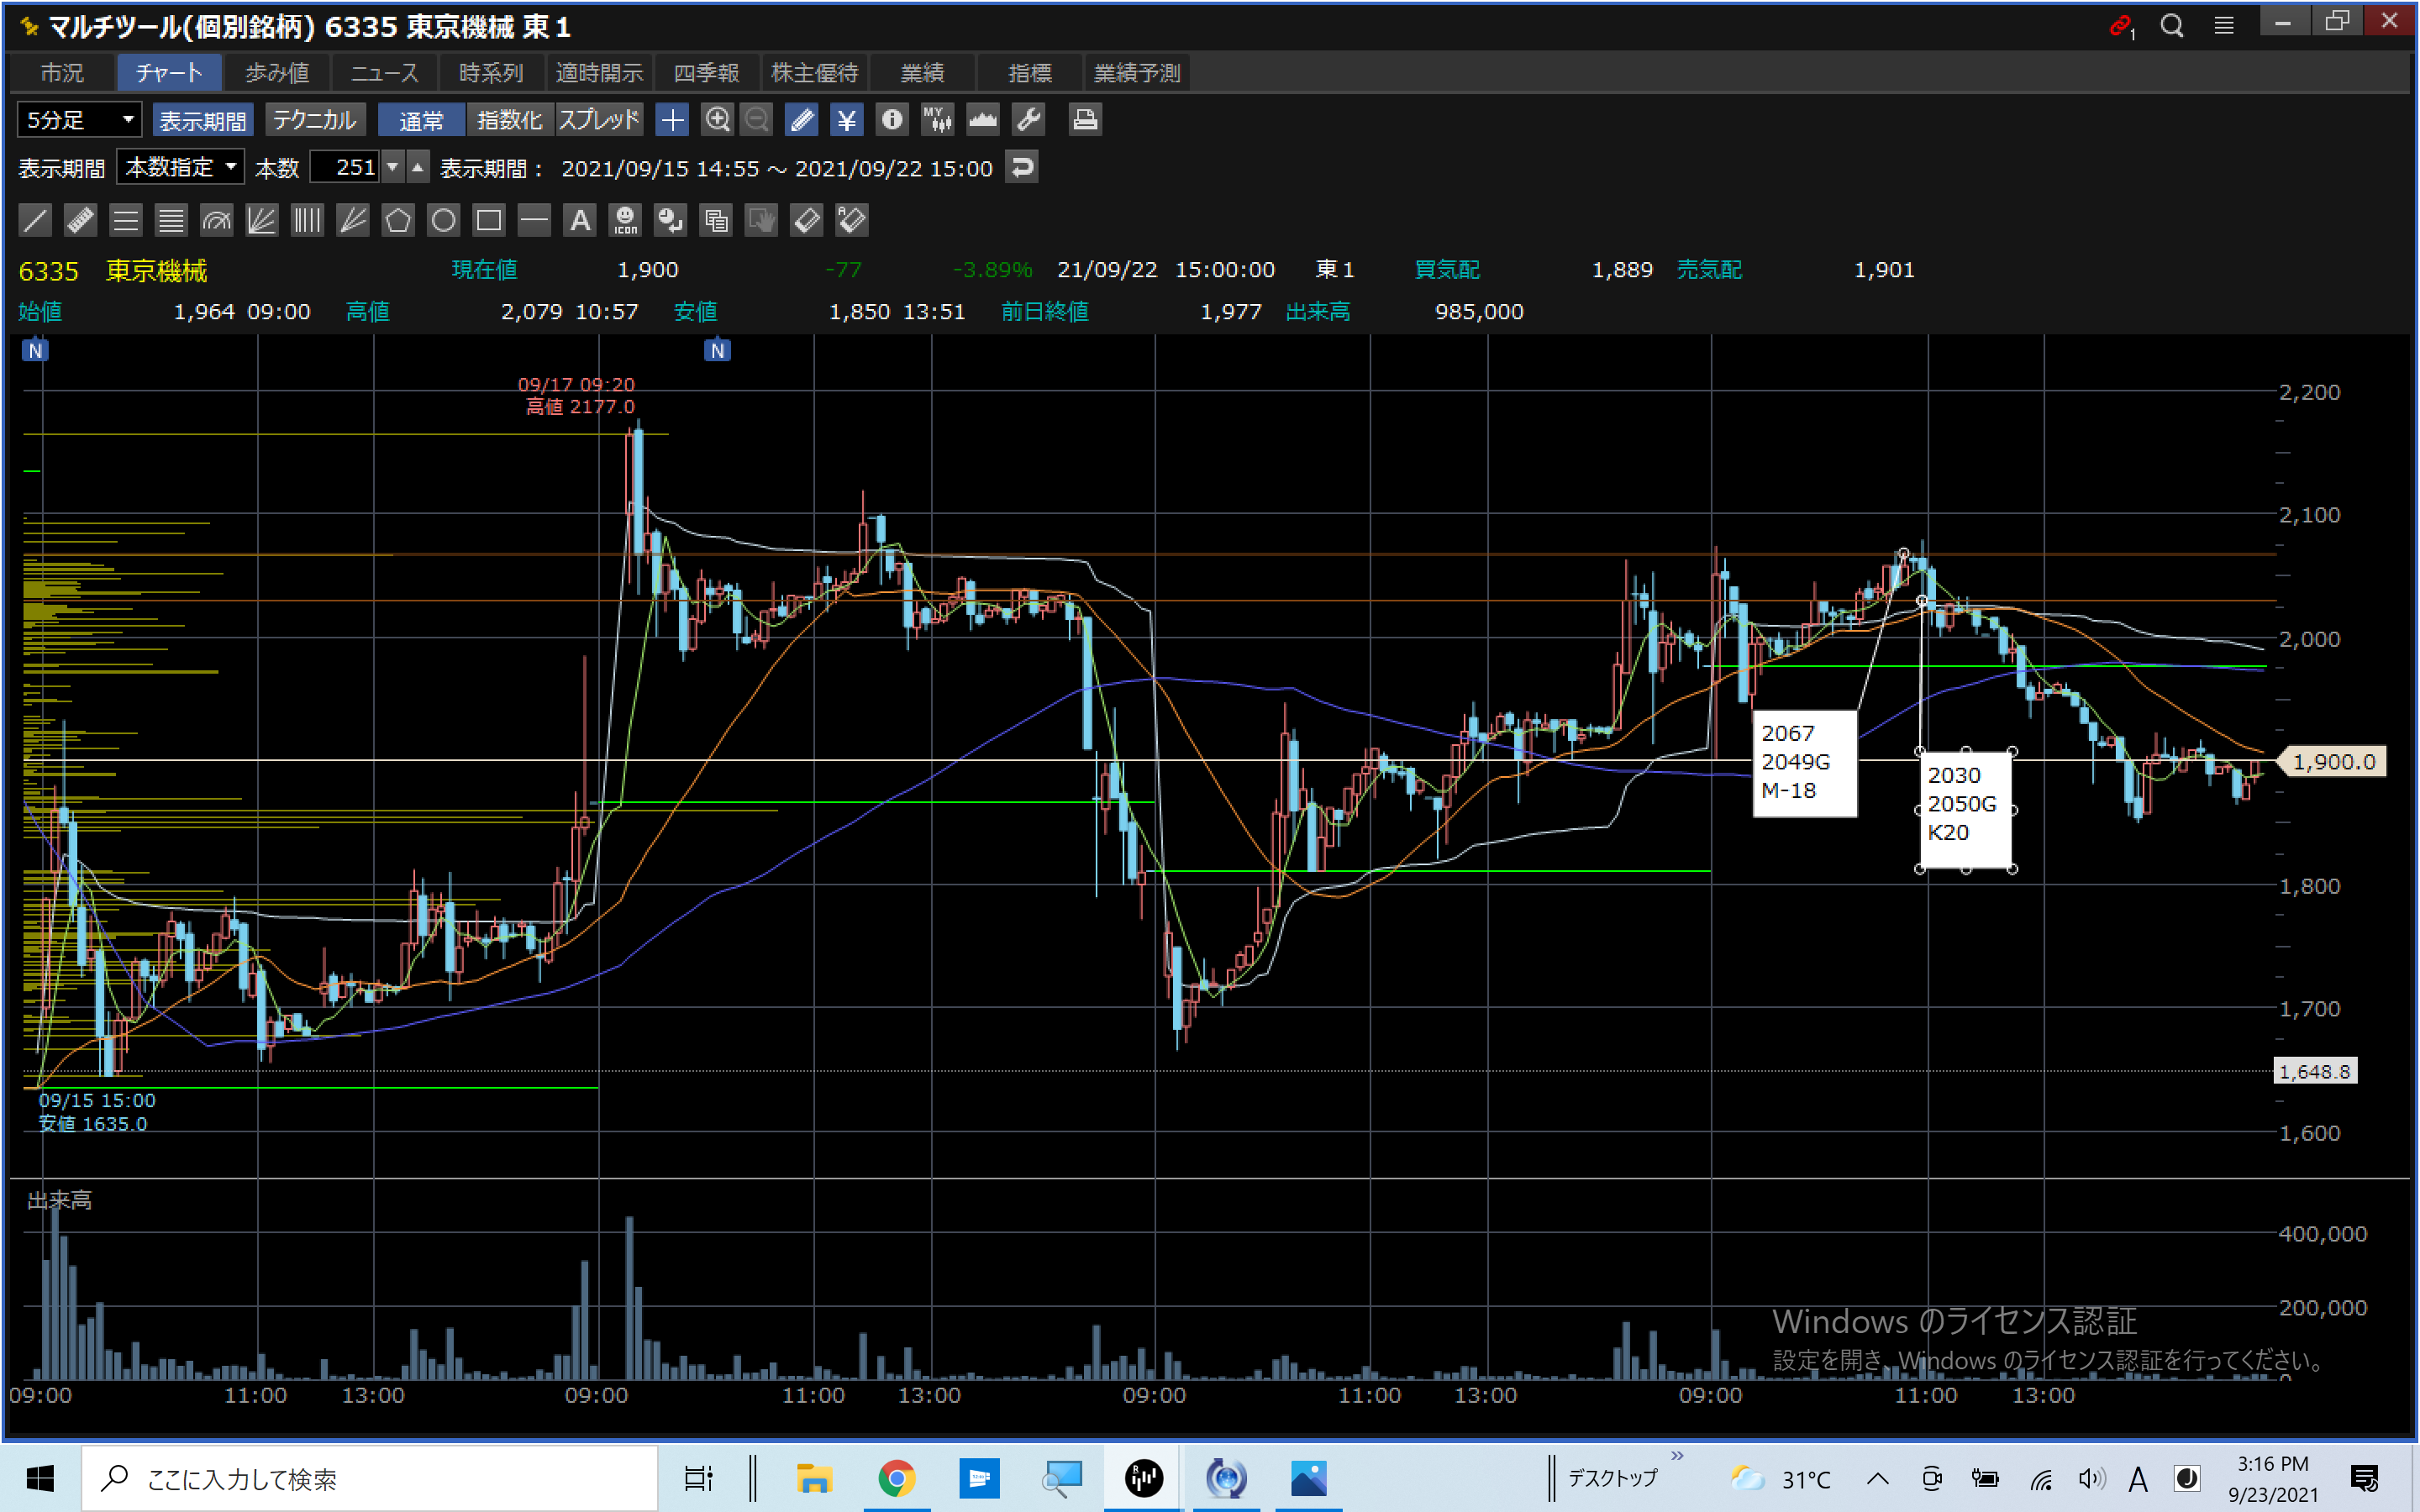Select the text annotation tool (A)
This screenshot has height=1512, width=2420.
[580, 220]
